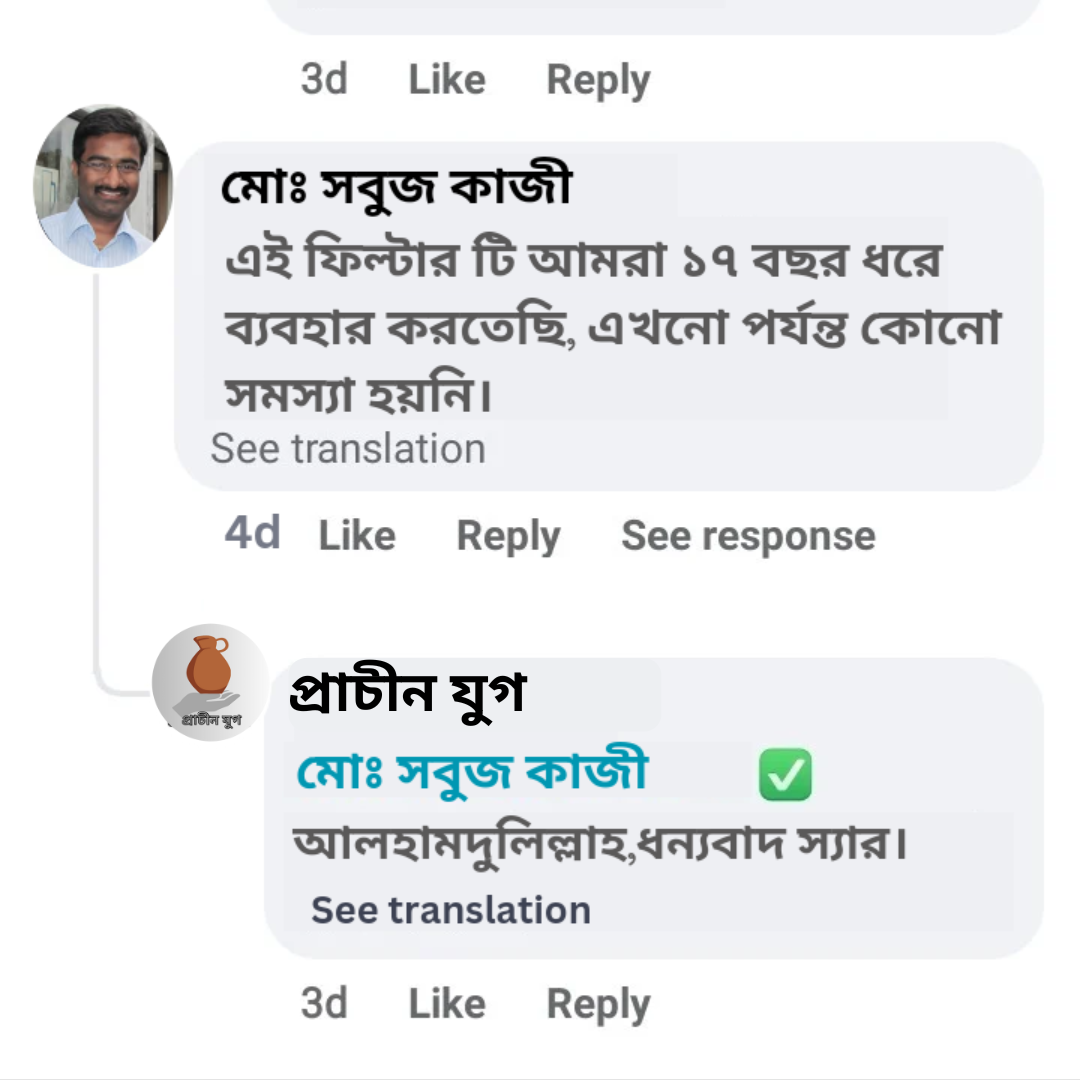Translate the প্রাচীন যুগ reply comment
Image resolution: width=1080 pixels, height=1080 pixels.
pyautogui.click(x=449, y=909)
